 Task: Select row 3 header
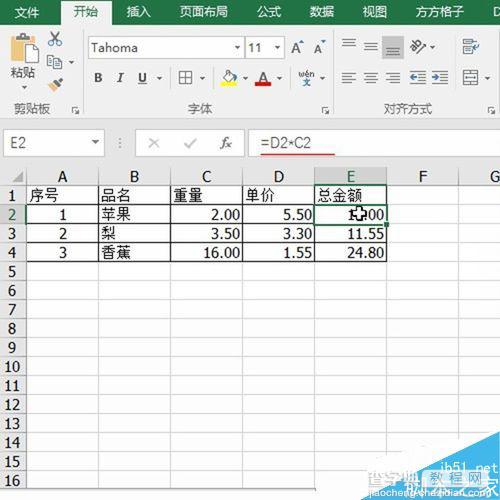point(13,233)
